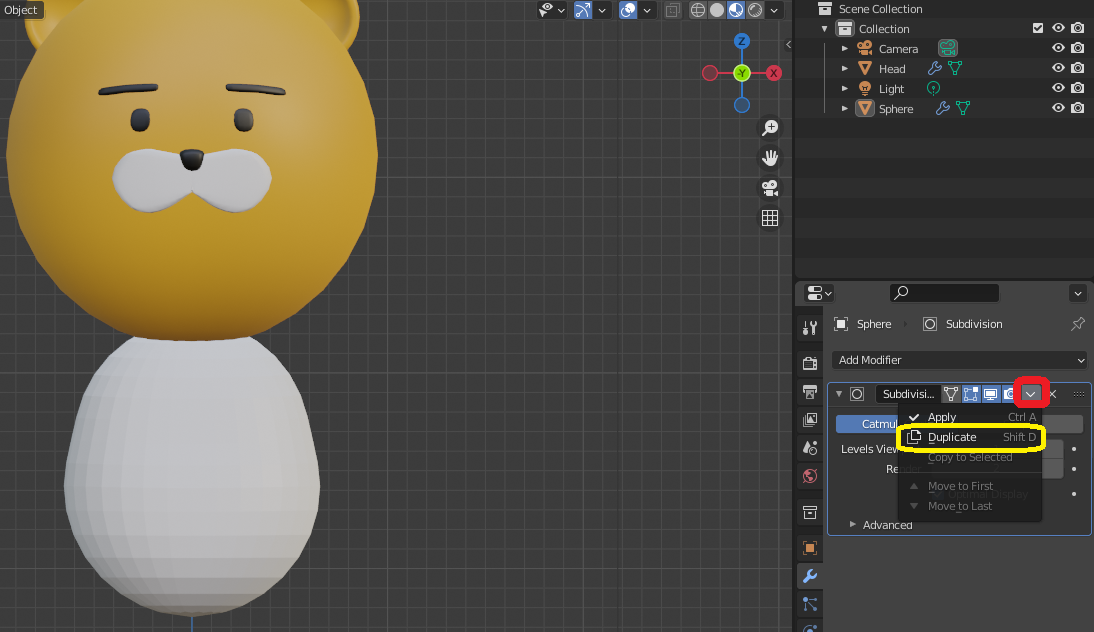Collapse the Collection tree in outliner

click(825, 29)
